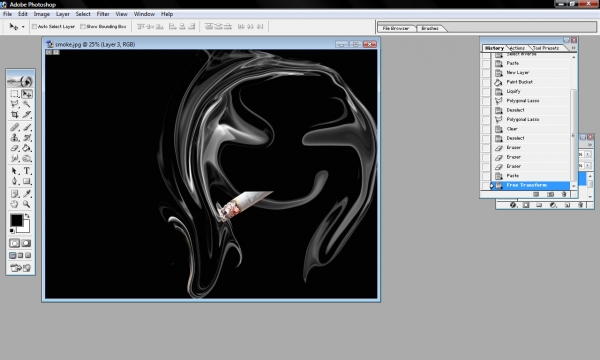Switch to standard screen mode button

[x=13, y=256]
